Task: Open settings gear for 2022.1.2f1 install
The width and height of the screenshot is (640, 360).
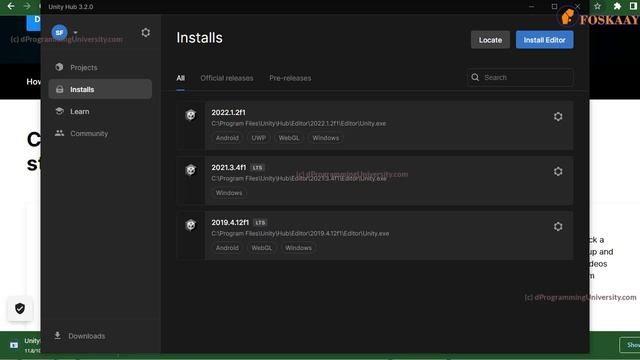Action: [558, 117]
